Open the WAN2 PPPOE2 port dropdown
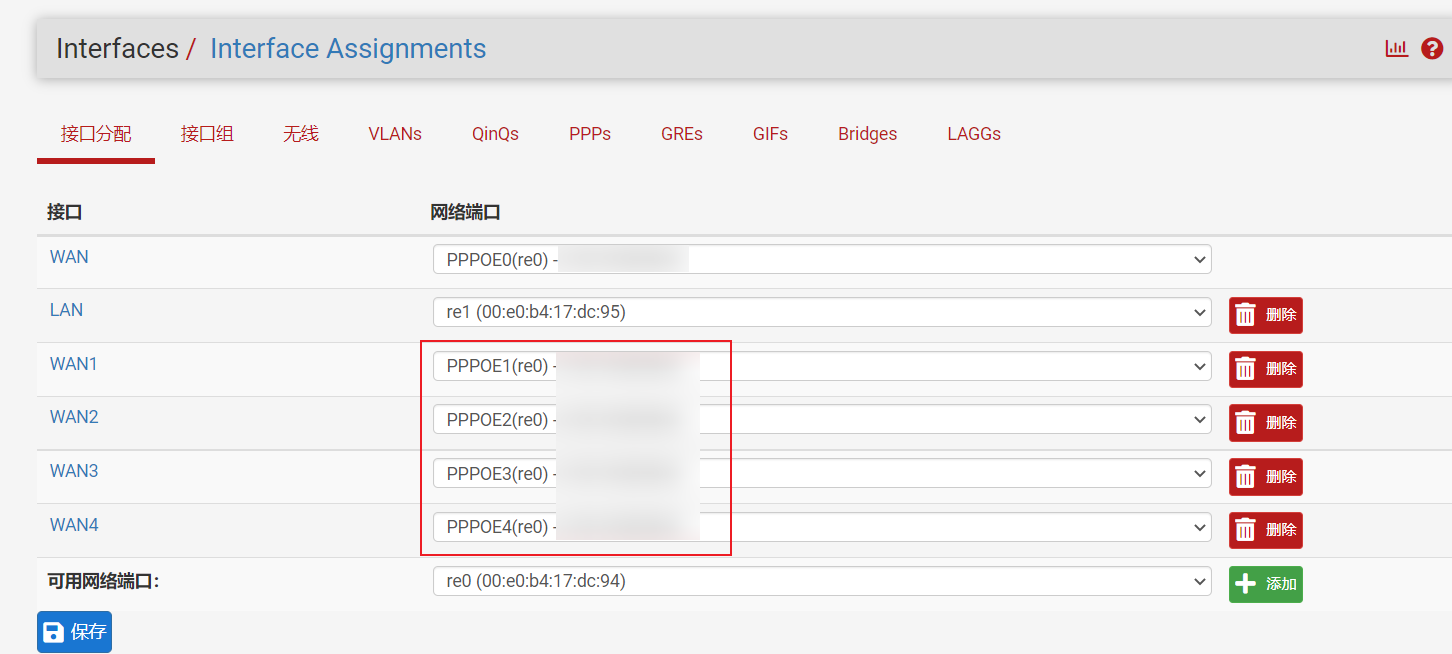This screenshot has width=1452, height=654. pyautogui.click(x=822, y=420)
